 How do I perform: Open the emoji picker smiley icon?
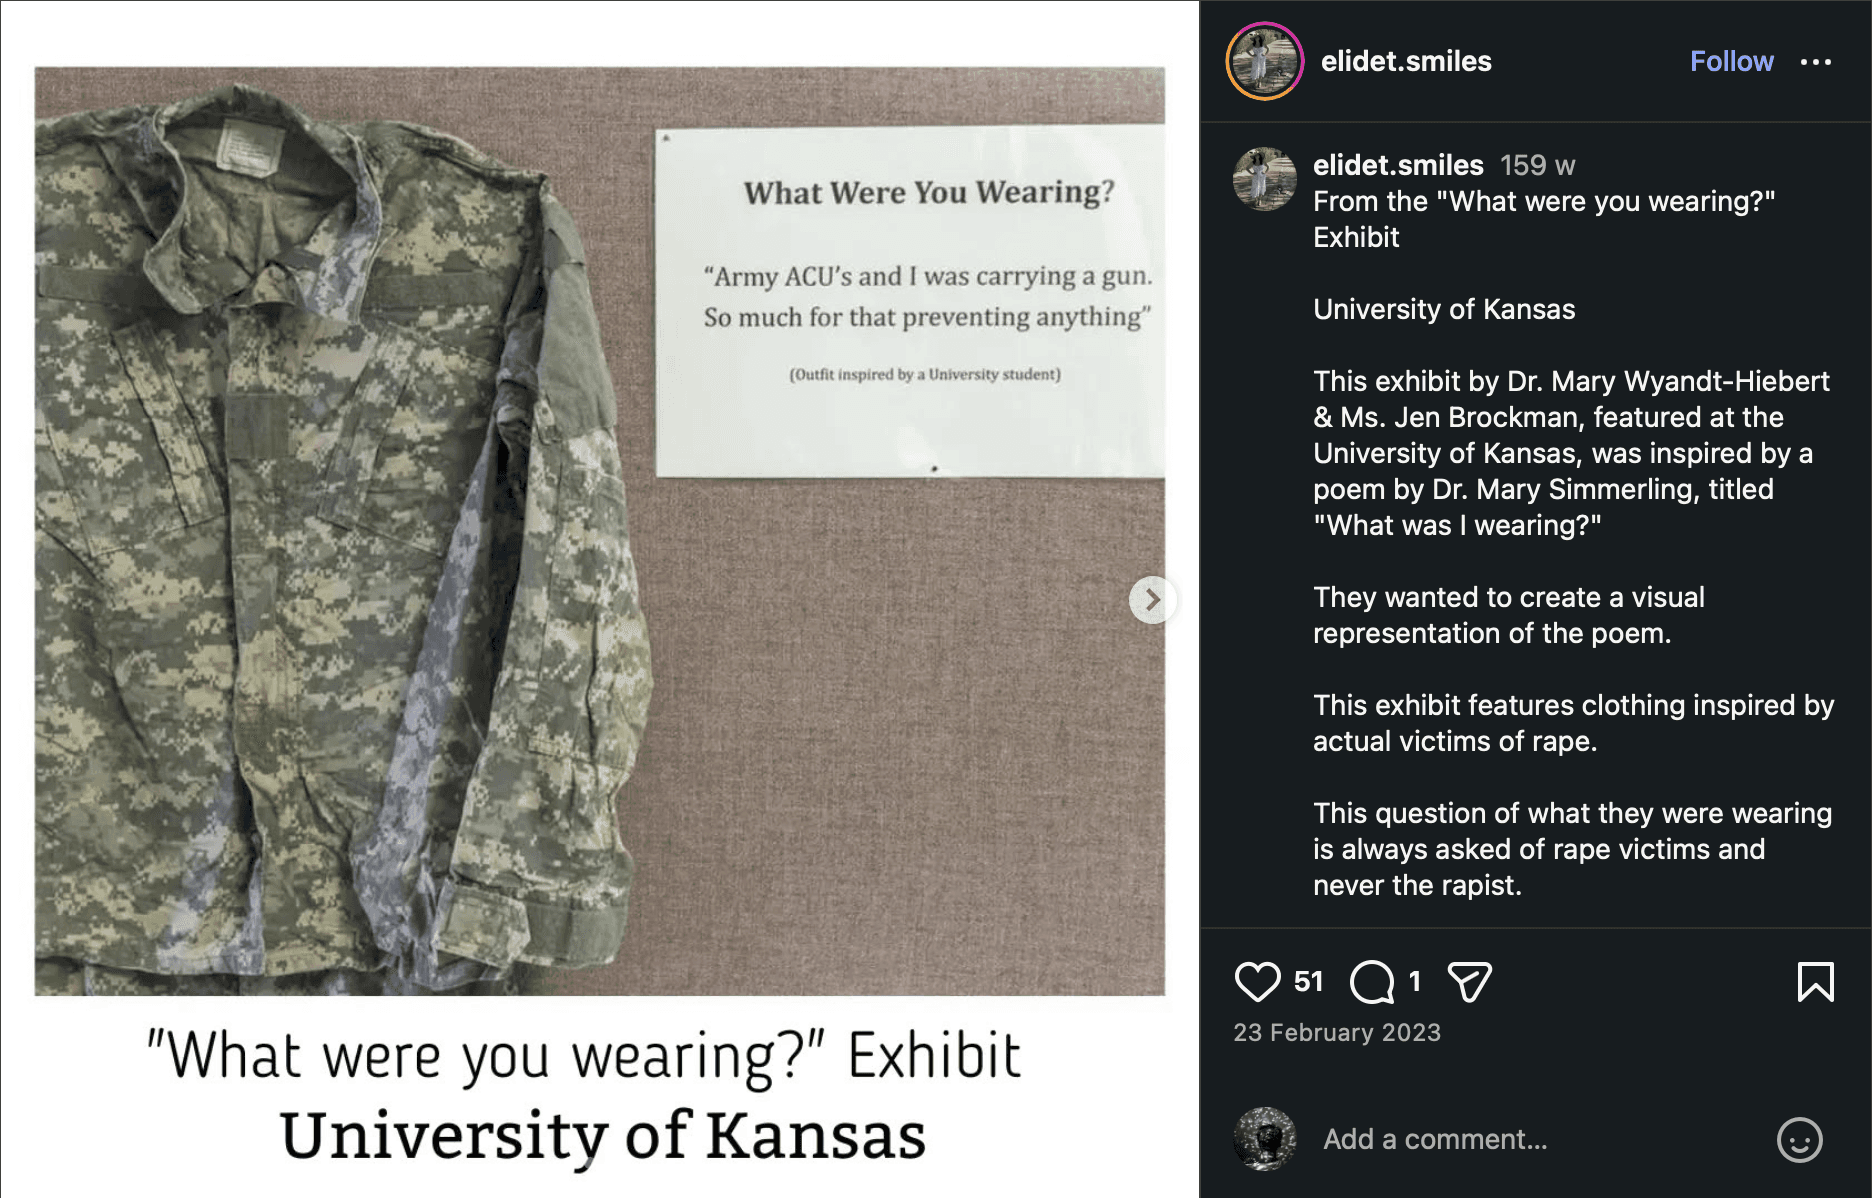1799,1139
